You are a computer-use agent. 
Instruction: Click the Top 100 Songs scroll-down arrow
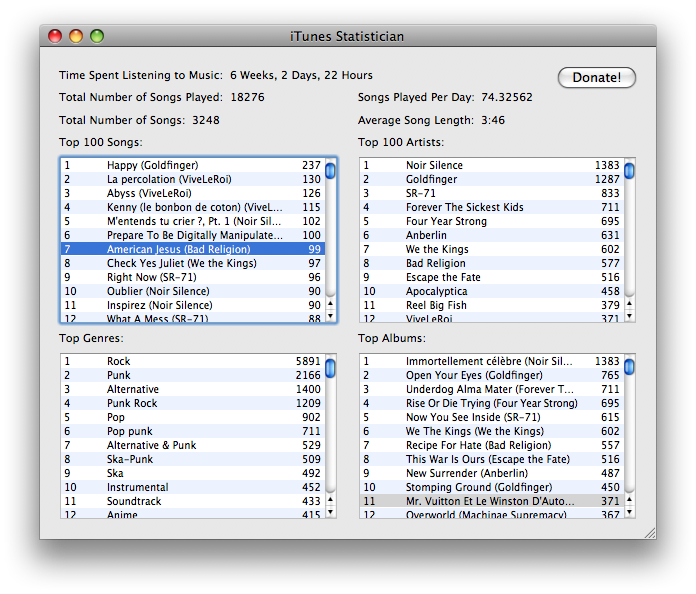point(330,316)
